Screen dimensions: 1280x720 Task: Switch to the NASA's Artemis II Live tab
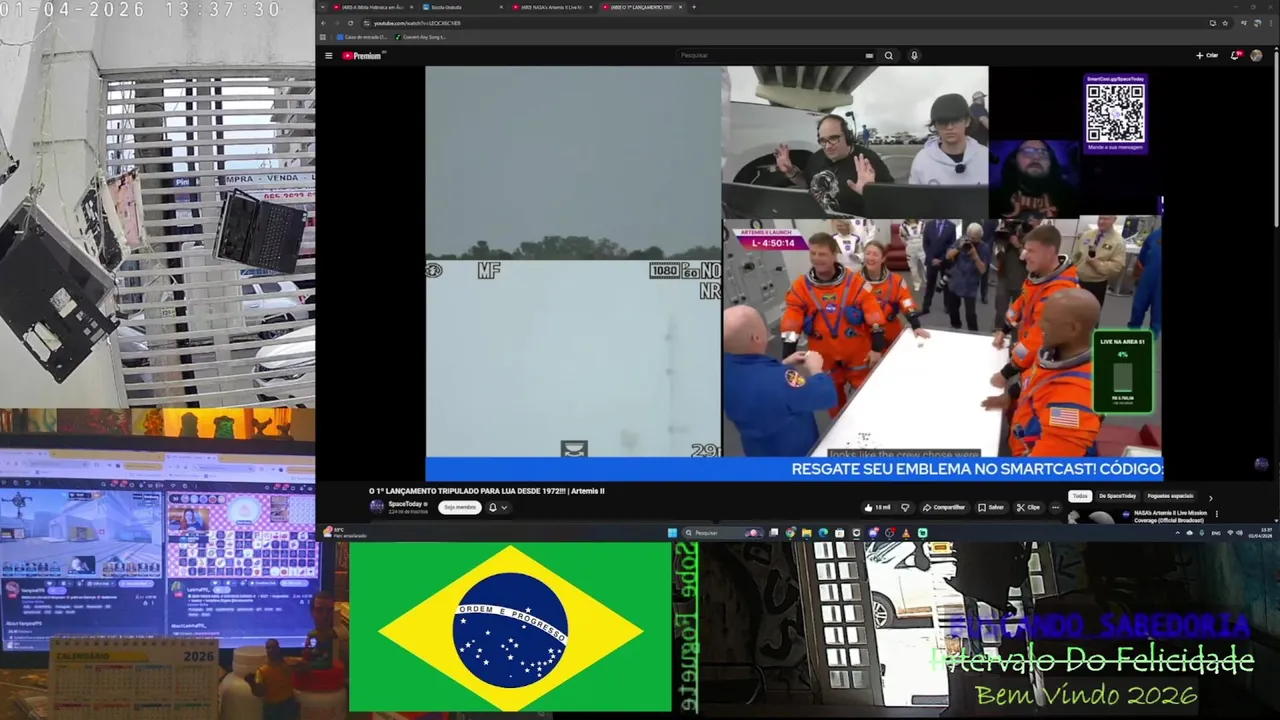click(551, 7)
